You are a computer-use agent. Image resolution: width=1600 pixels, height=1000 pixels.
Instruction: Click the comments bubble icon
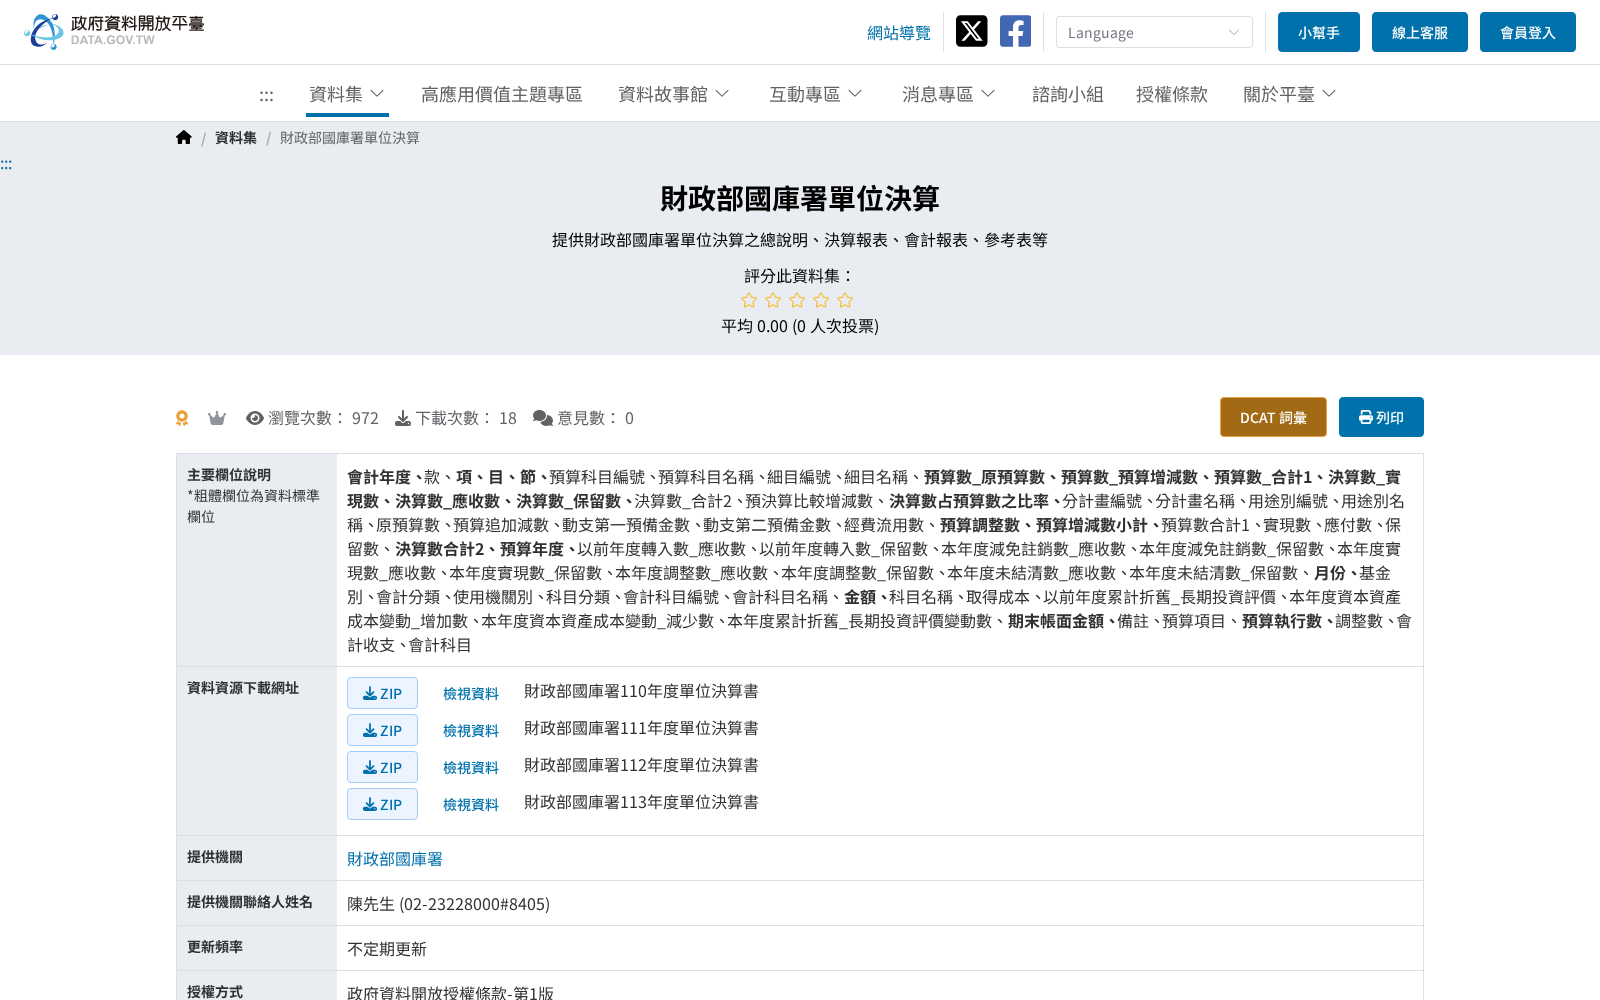tap(543, 418)
